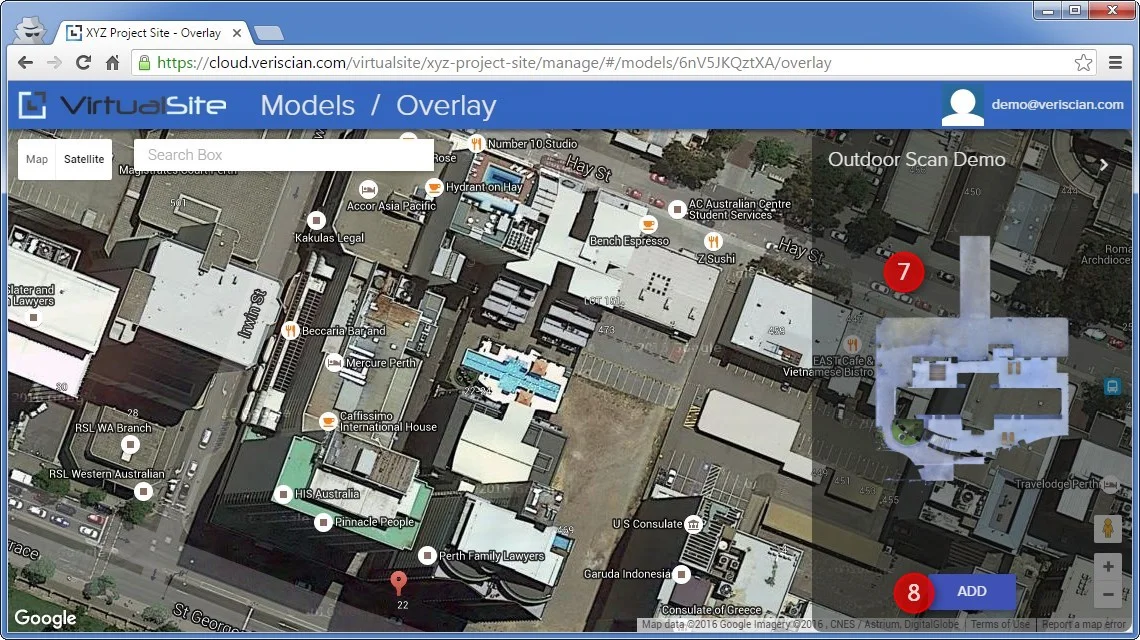Click the Overlay breadcrumb
Viewport: 1140px width, 640px height.
446,106
